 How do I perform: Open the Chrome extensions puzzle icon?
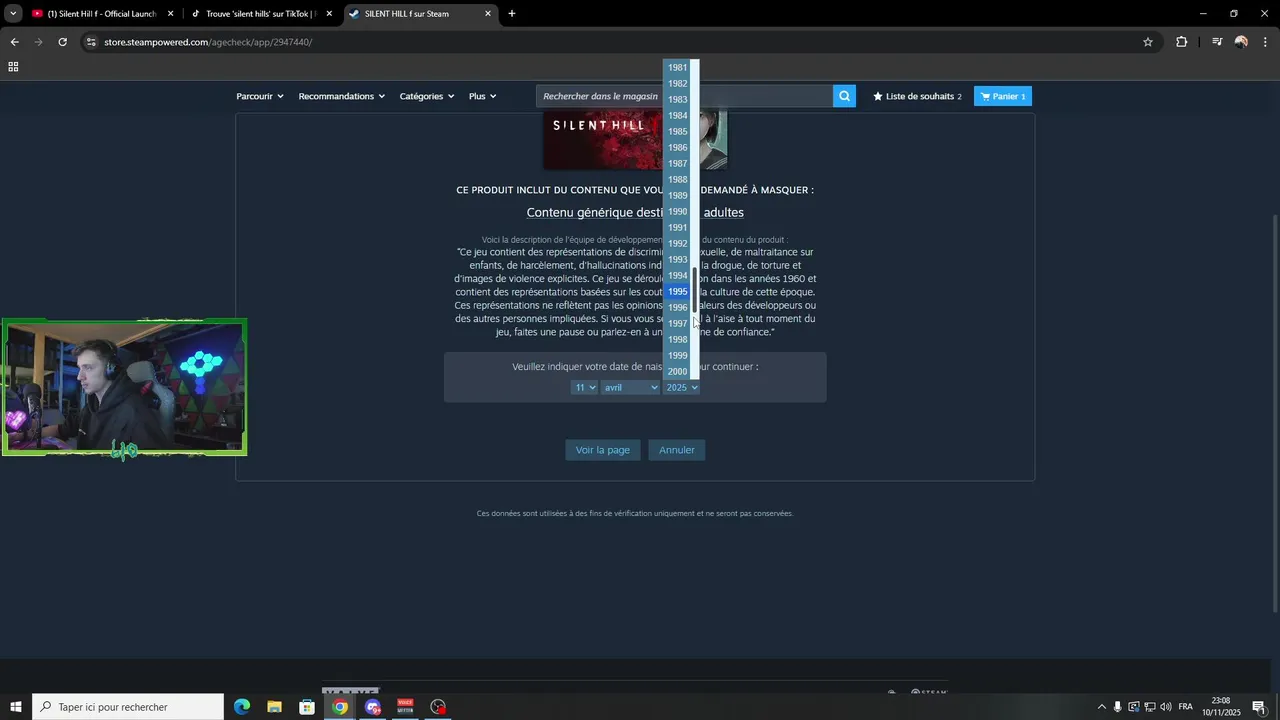coord(1181,42)
